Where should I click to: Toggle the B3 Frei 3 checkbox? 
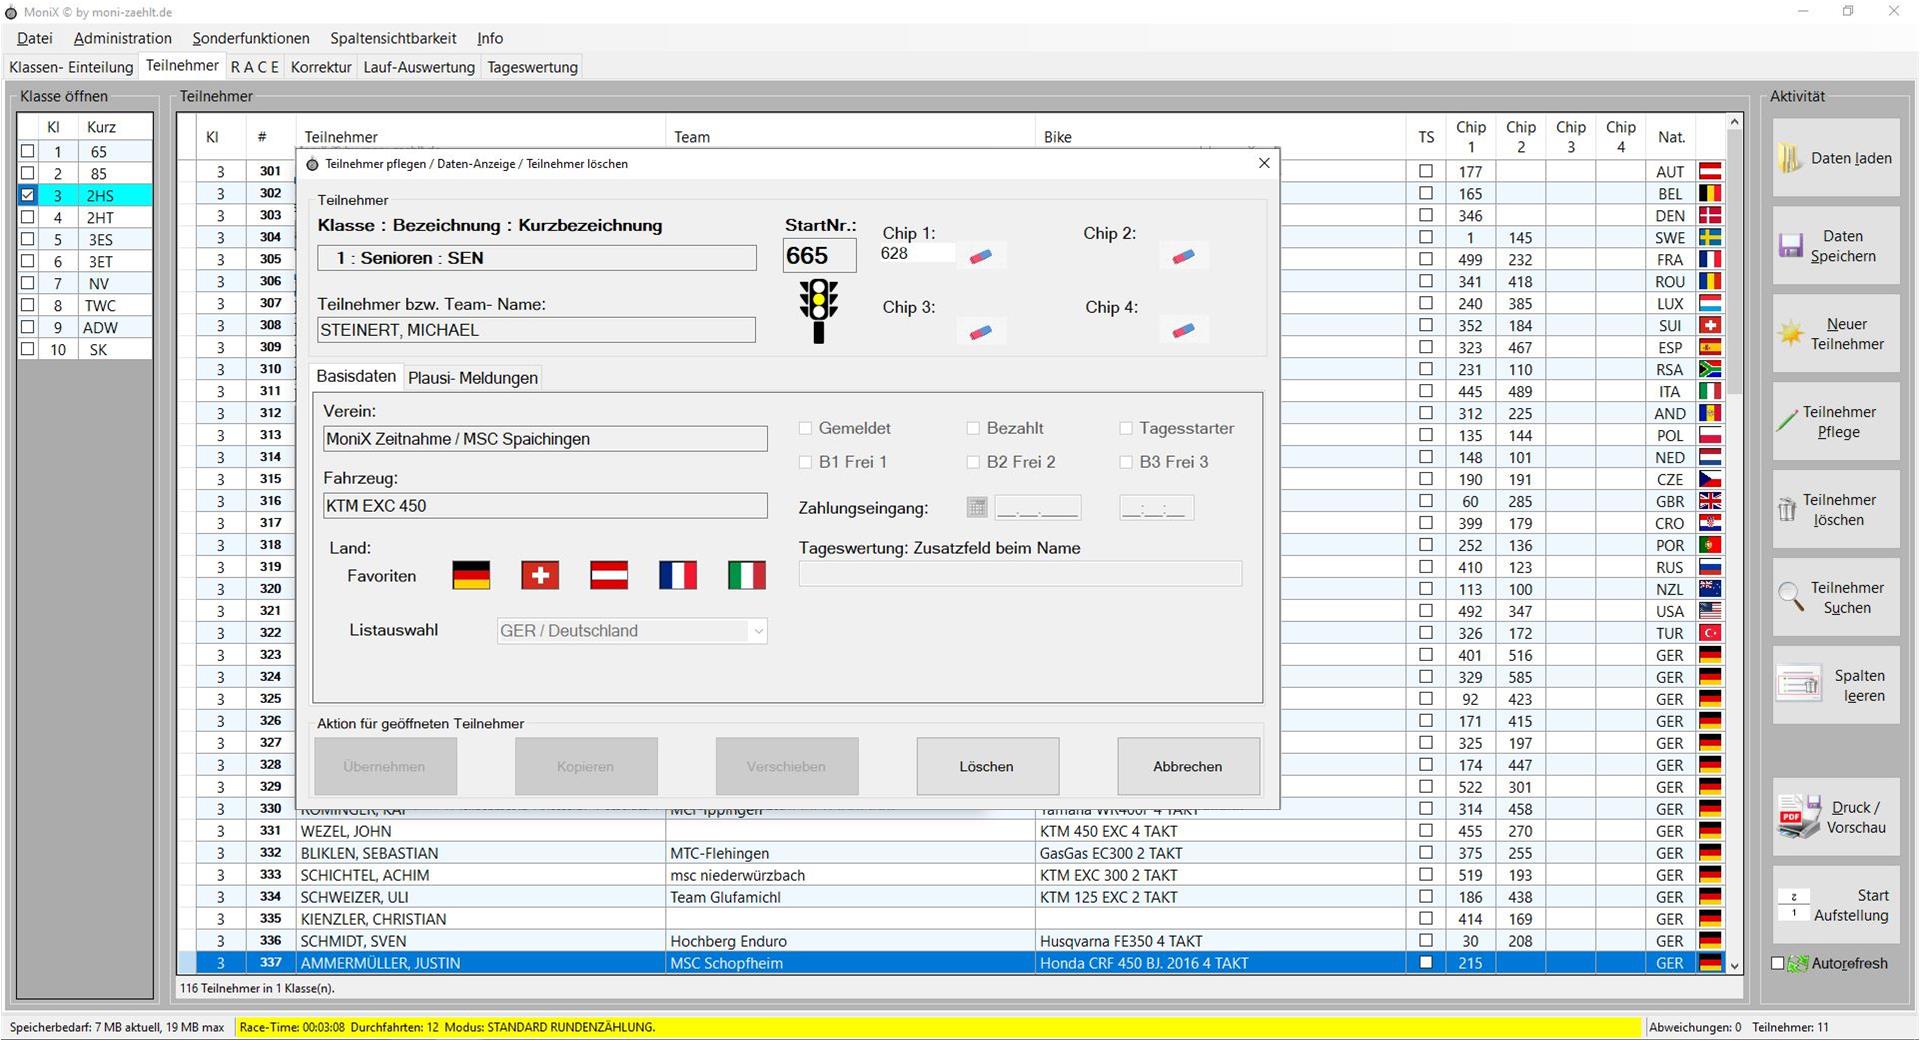(x=1126, y=462)
